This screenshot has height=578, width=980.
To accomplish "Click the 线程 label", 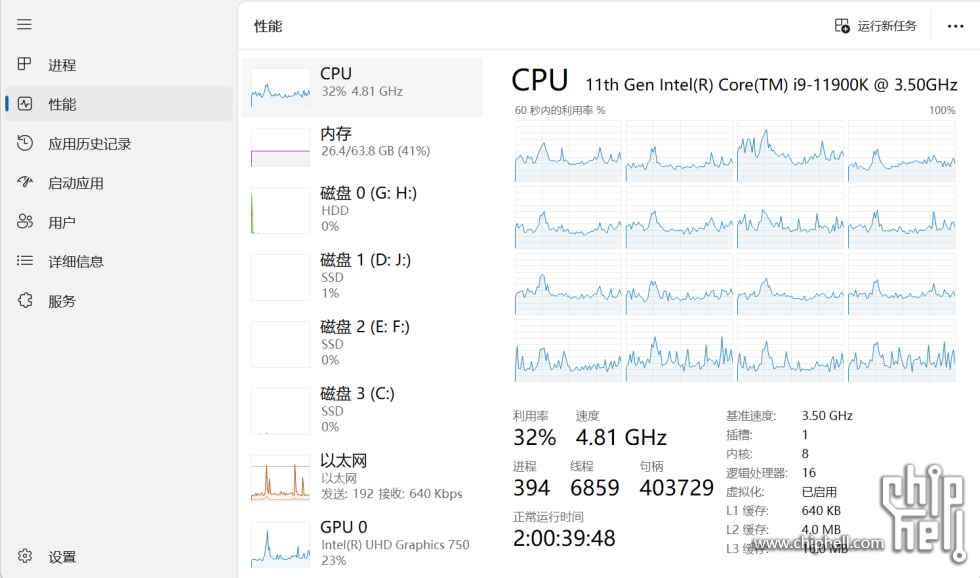I will pos(582,466).
